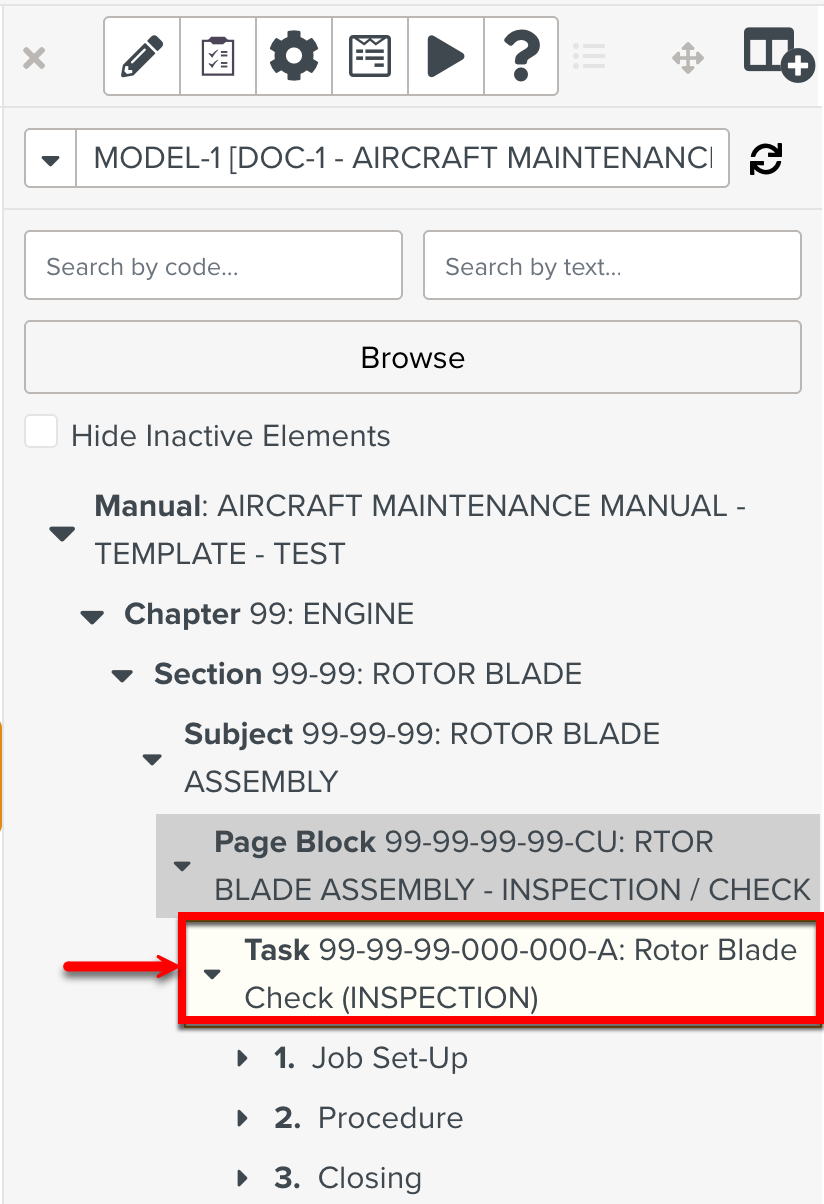Click the Browse button
Image resolution: width=824 pixels, height=1204 pixels.
tap(412, 357)
